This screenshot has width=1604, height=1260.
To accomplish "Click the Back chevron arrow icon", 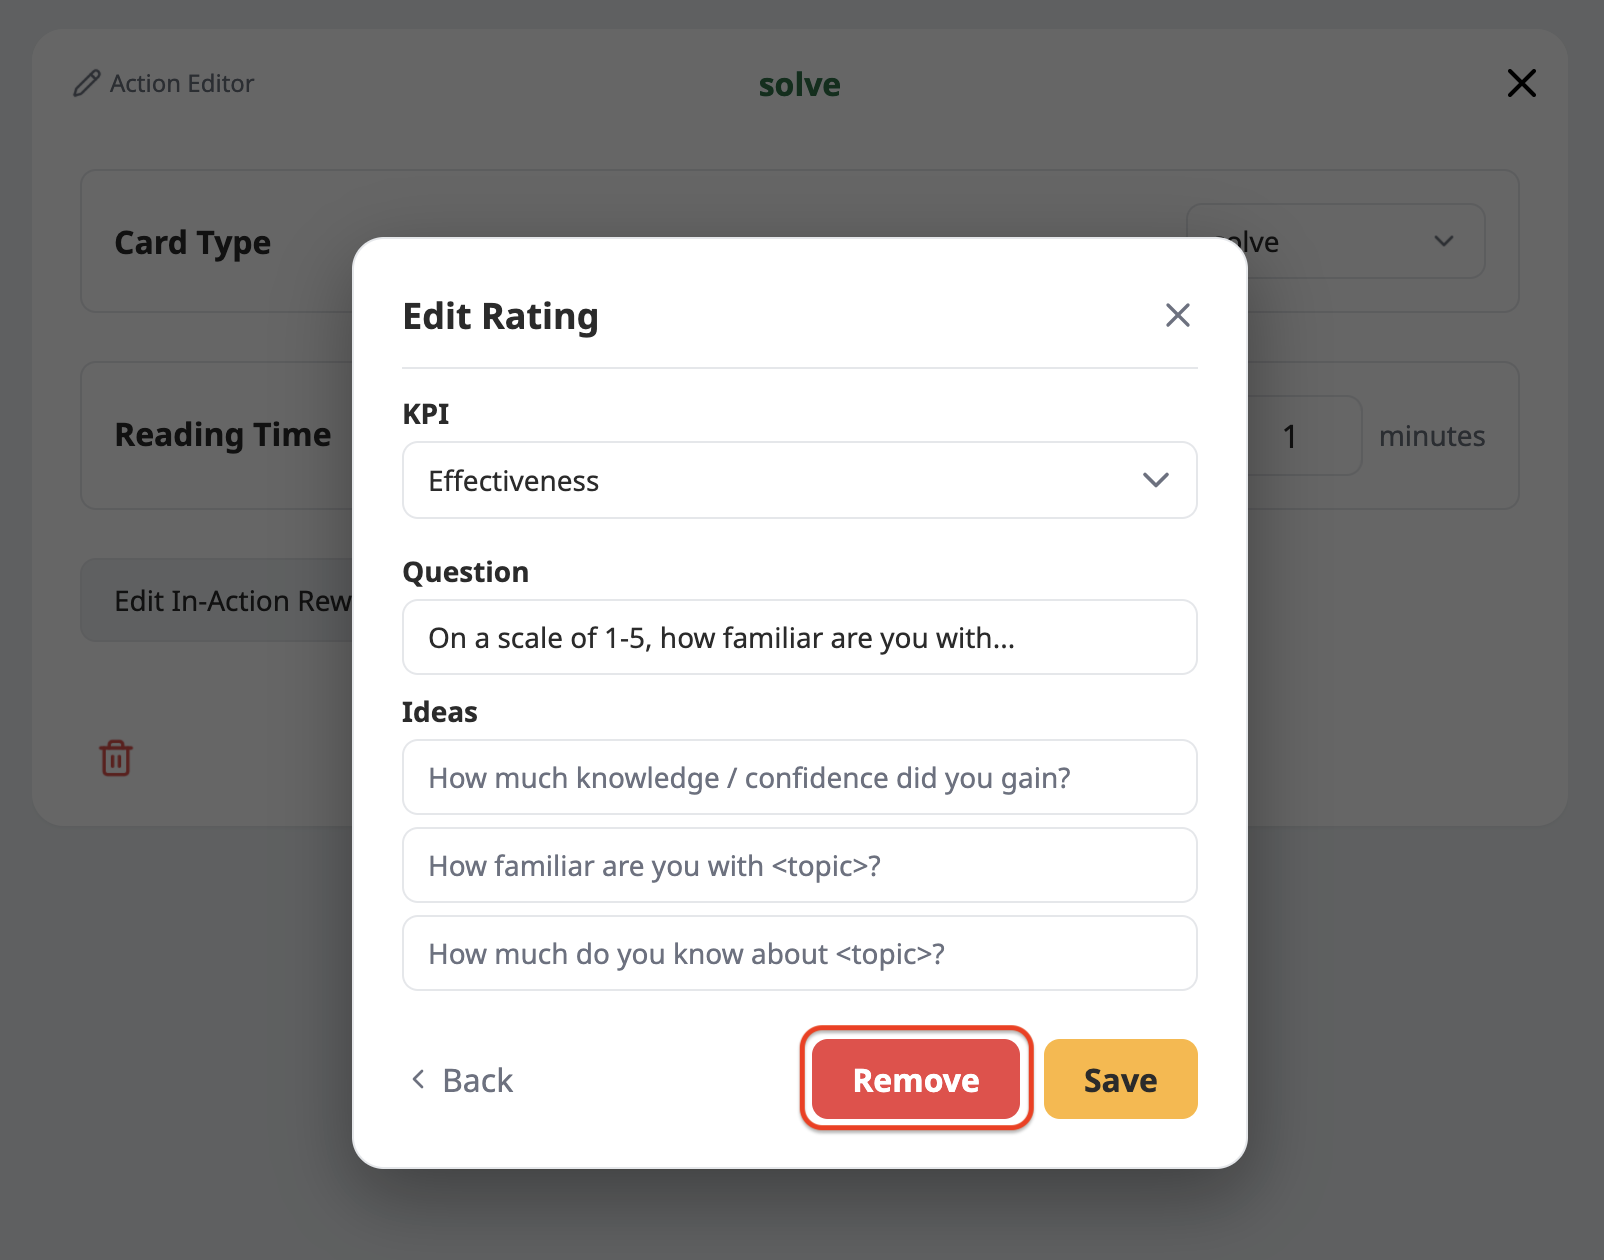I will [418, 1080].
